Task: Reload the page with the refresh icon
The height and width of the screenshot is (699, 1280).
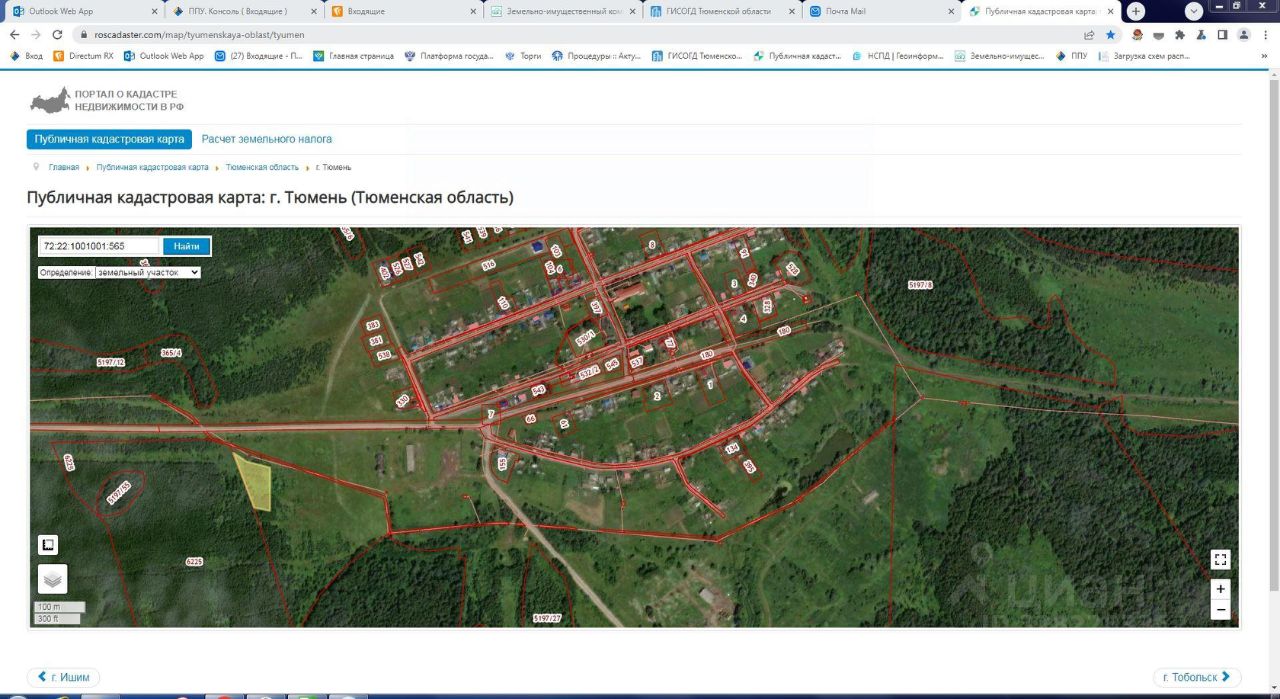Action: 56,34
